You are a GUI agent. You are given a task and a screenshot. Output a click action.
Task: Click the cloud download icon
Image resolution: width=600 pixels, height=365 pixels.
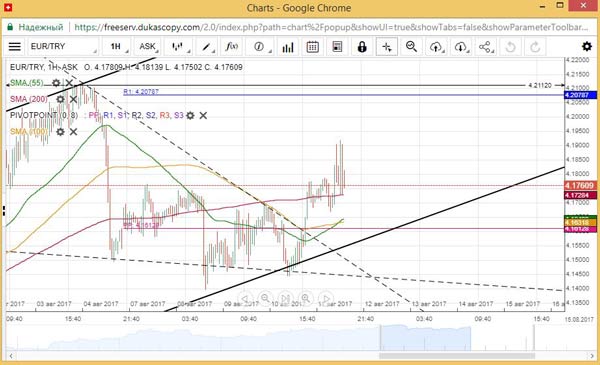461,47
